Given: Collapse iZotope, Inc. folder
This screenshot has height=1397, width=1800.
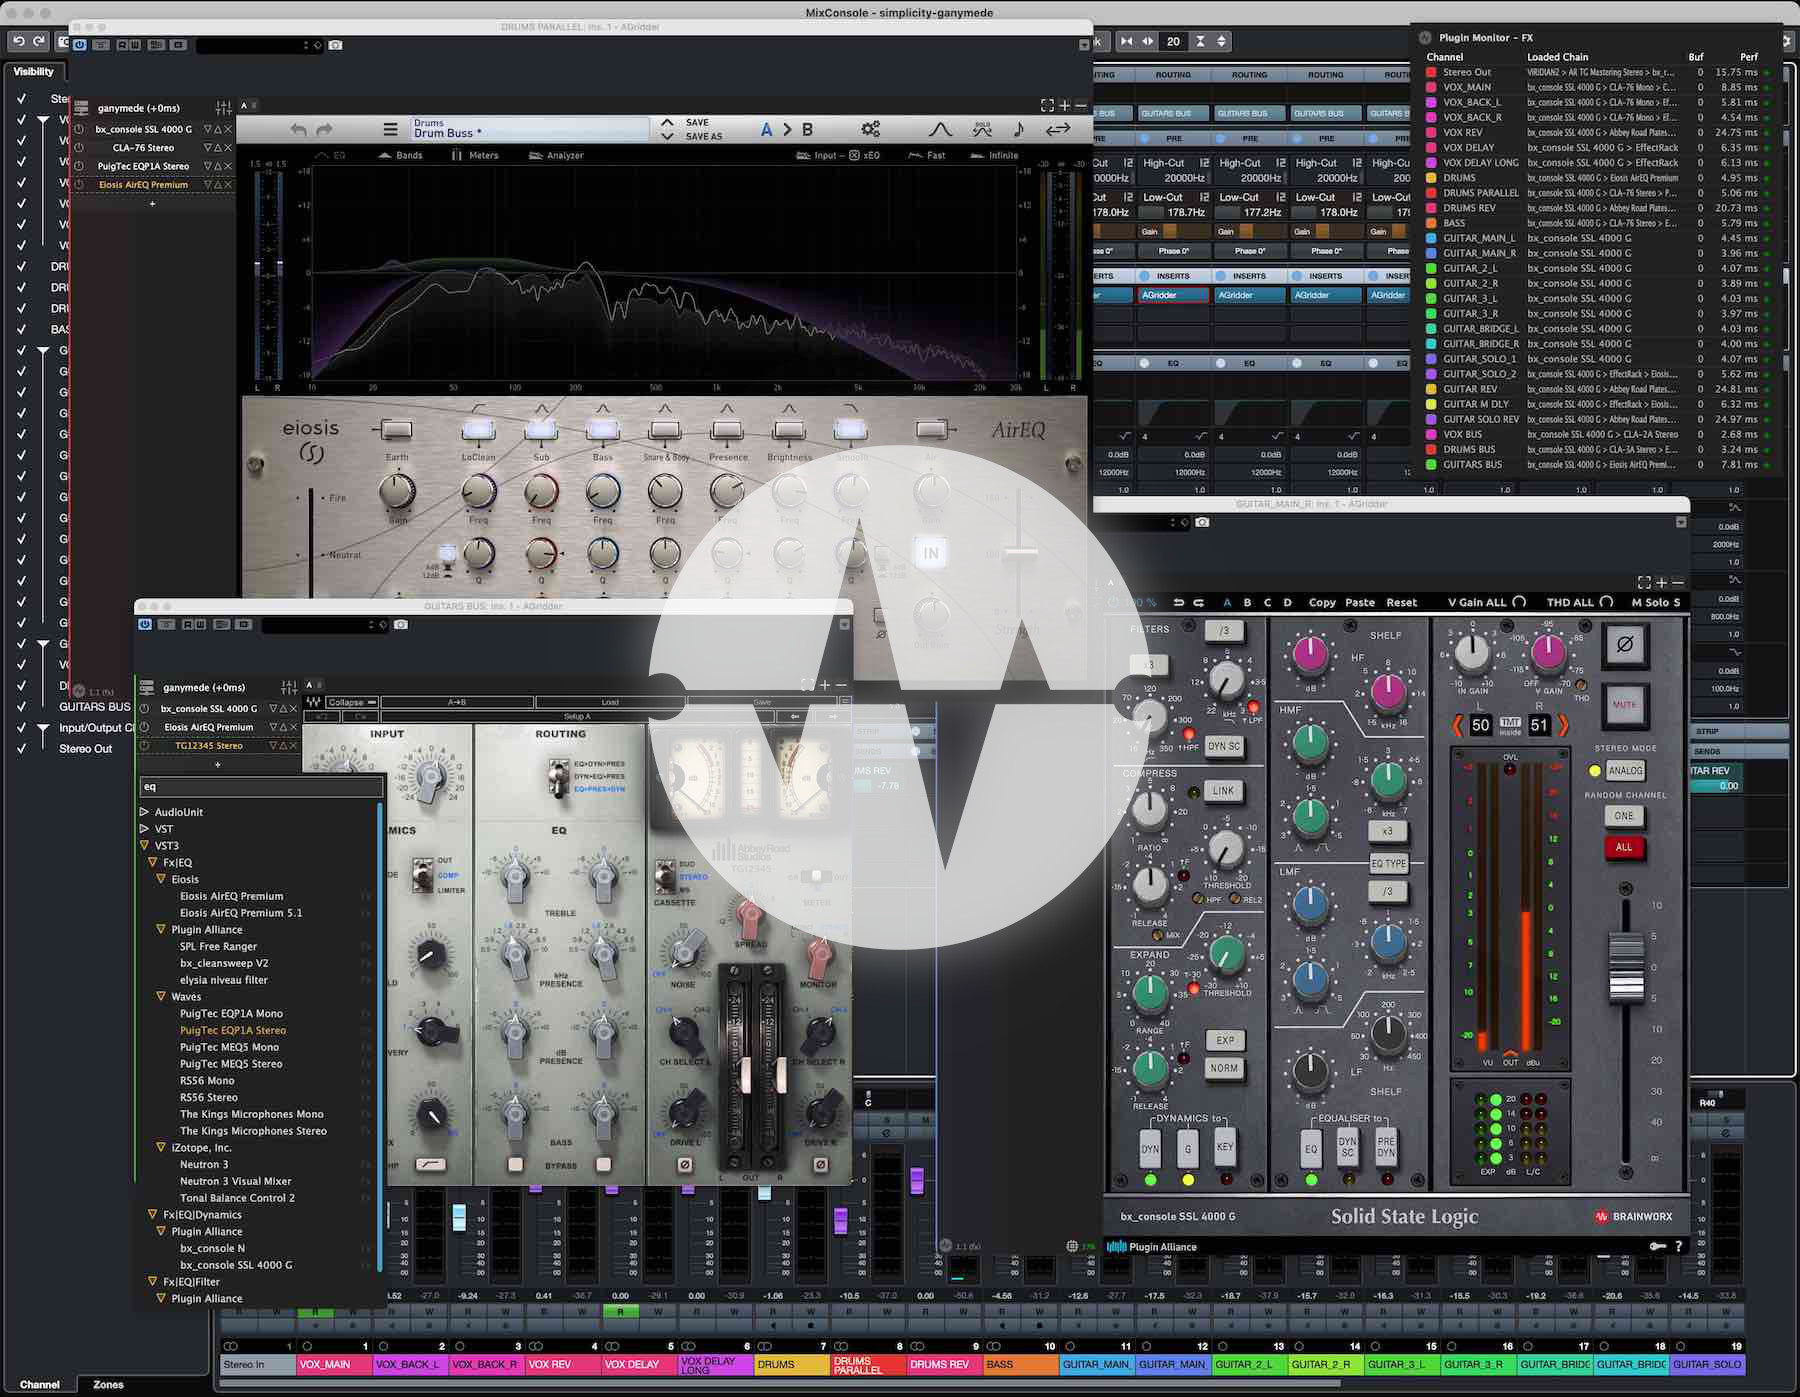Looking at the screenshot, I should coord(161,1147).
